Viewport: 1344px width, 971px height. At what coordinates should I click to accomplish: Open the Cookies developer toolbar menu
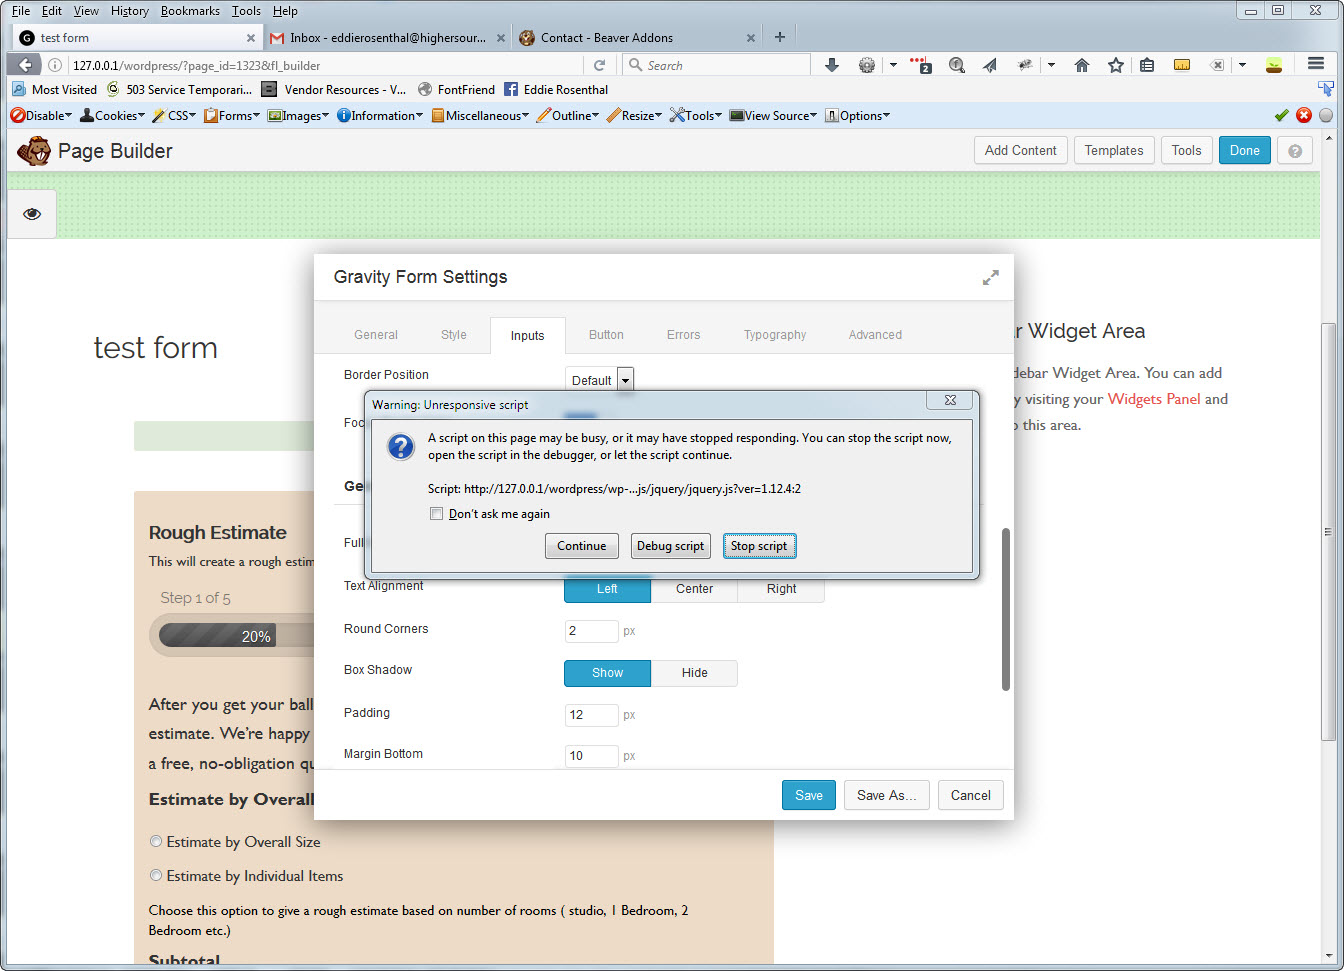point(114,115)
